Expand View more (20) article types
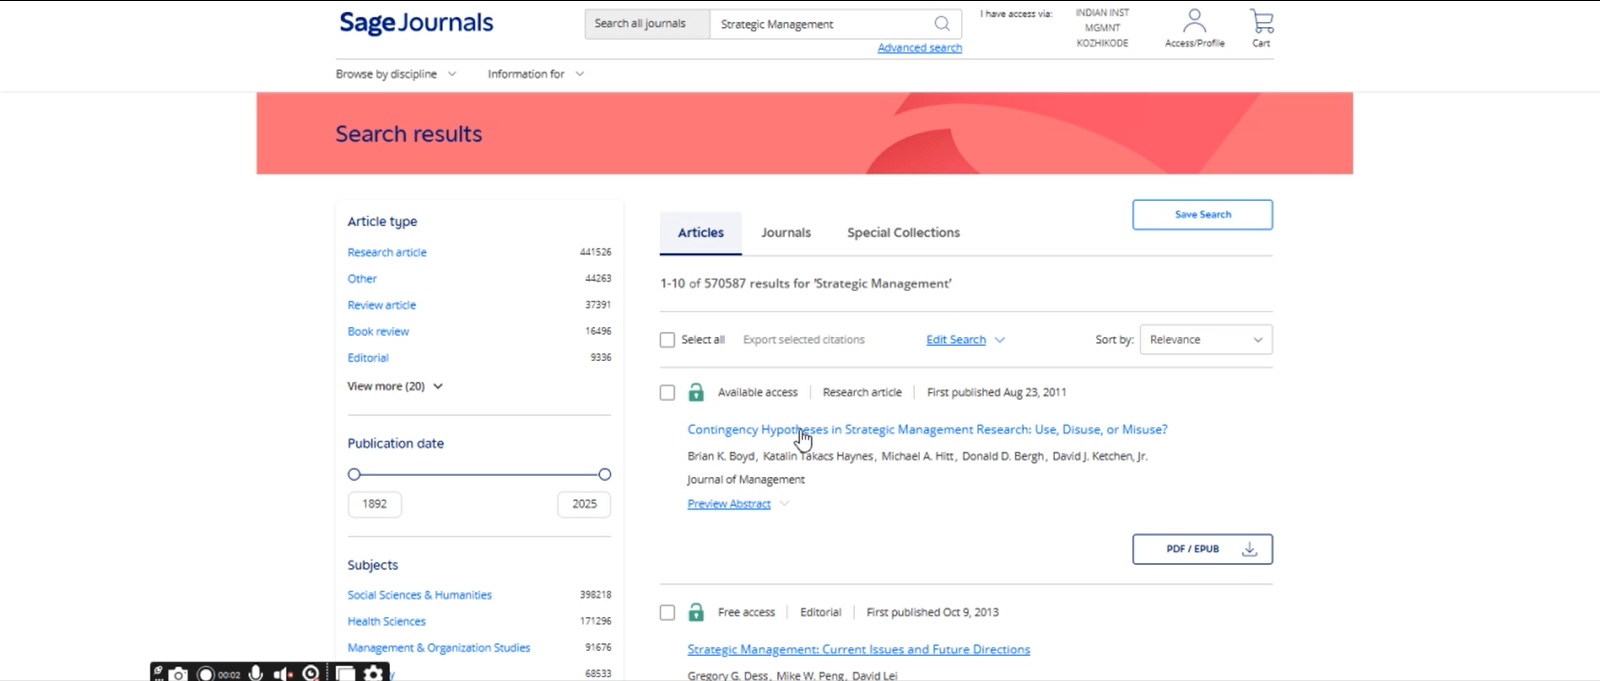Viewport: 1600px width, 681px height. (395, 386)
